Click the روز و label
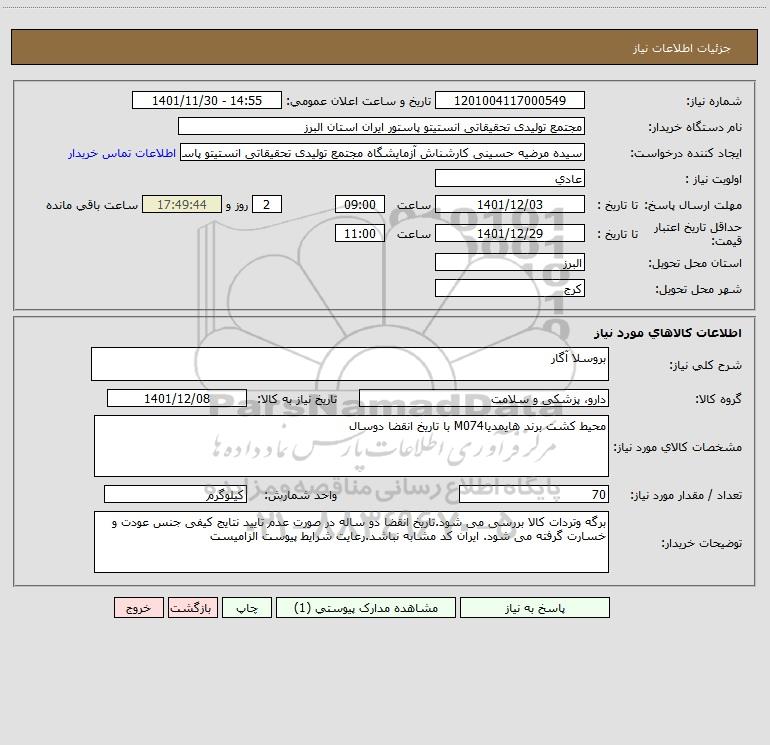The height and width of the screenshot is (745, 770). [x=237, y=205]
